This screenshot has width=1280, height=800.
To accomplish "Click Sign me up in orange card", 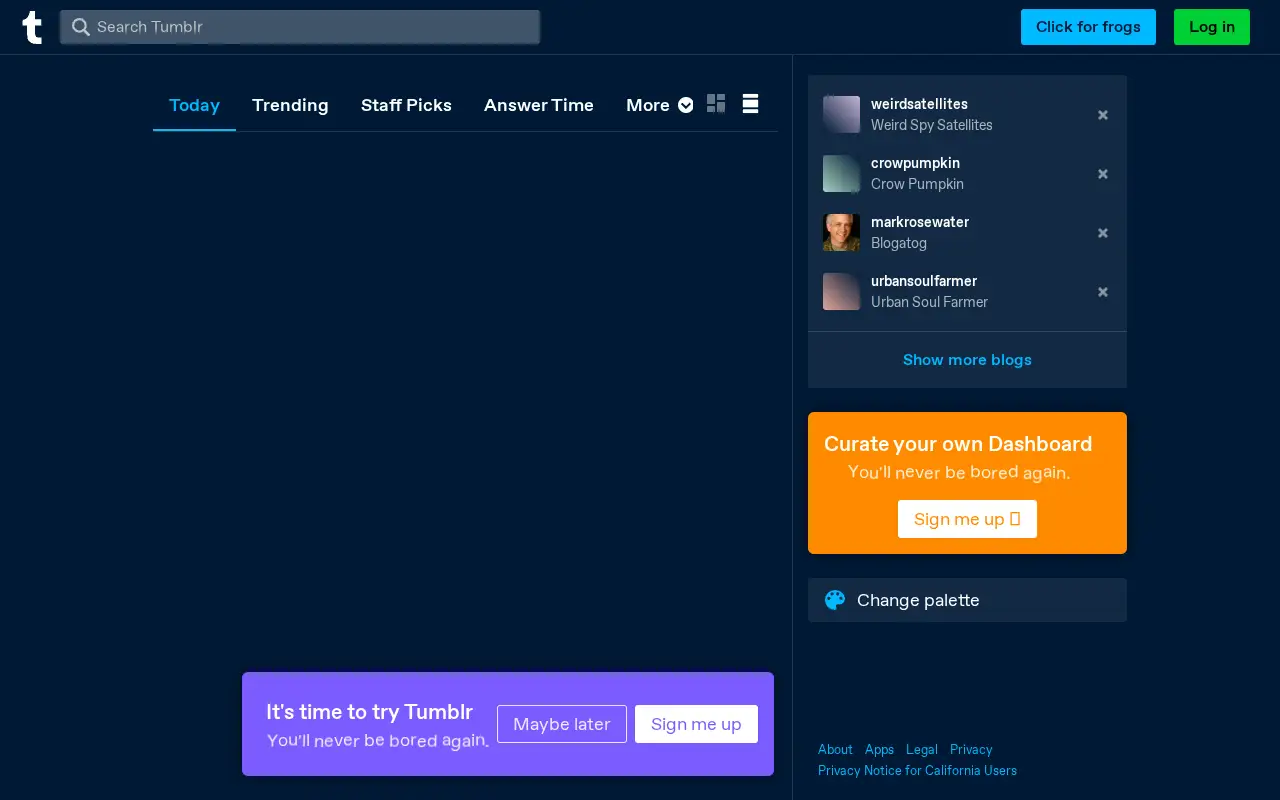I will tap(967, 519).
